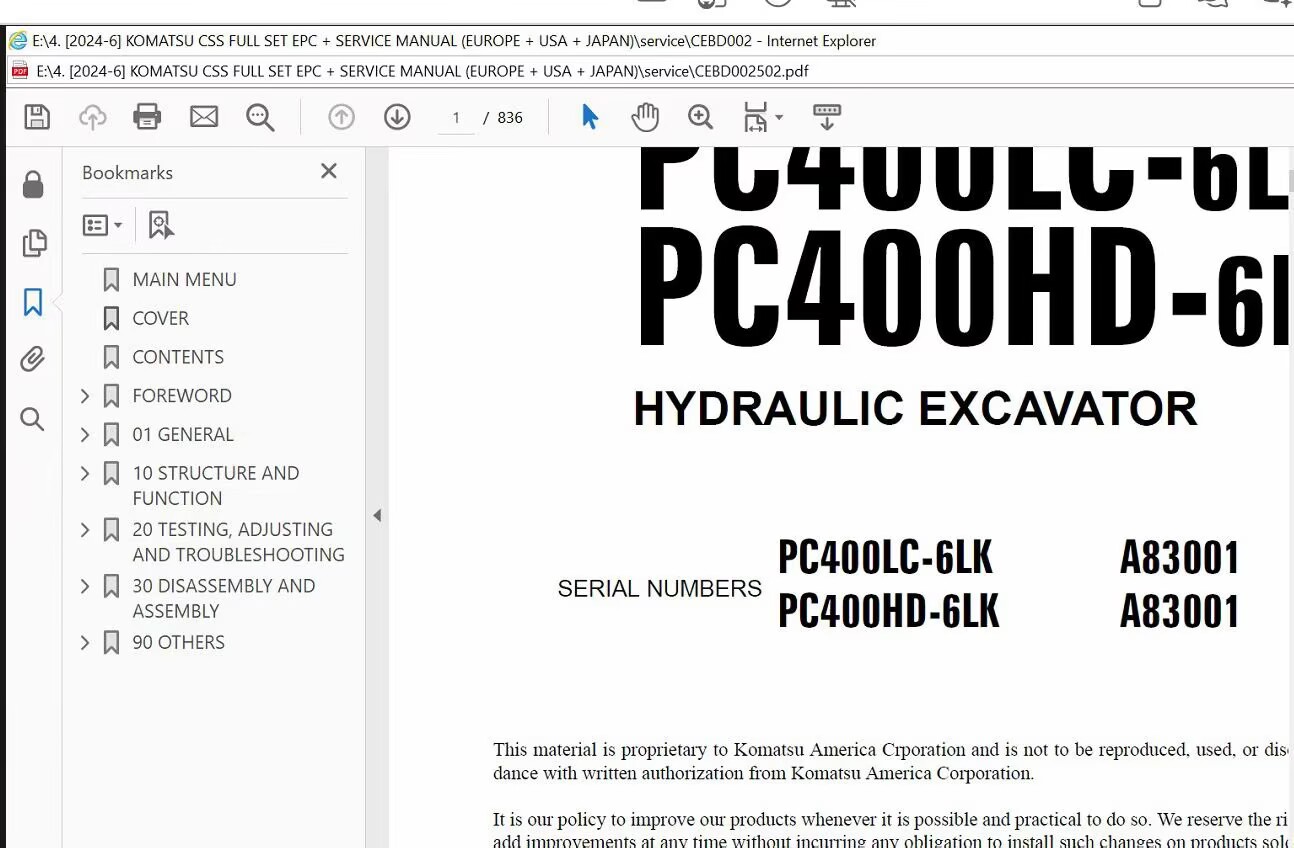The height and width of the screenshot is (848, 1294).
Task: Open the page thumbnails panel
Action: tap(33, 243)
